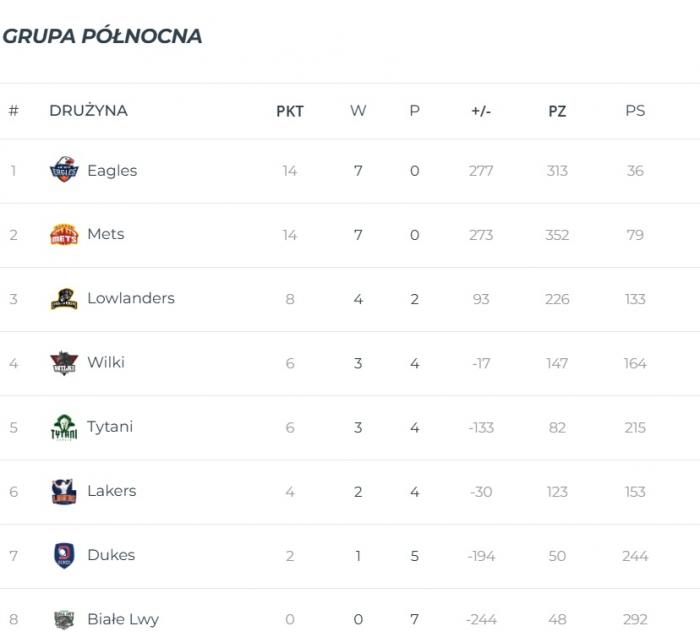Open the Tytani team name link
Screen dimensions: 700x637
coord(110,427)
